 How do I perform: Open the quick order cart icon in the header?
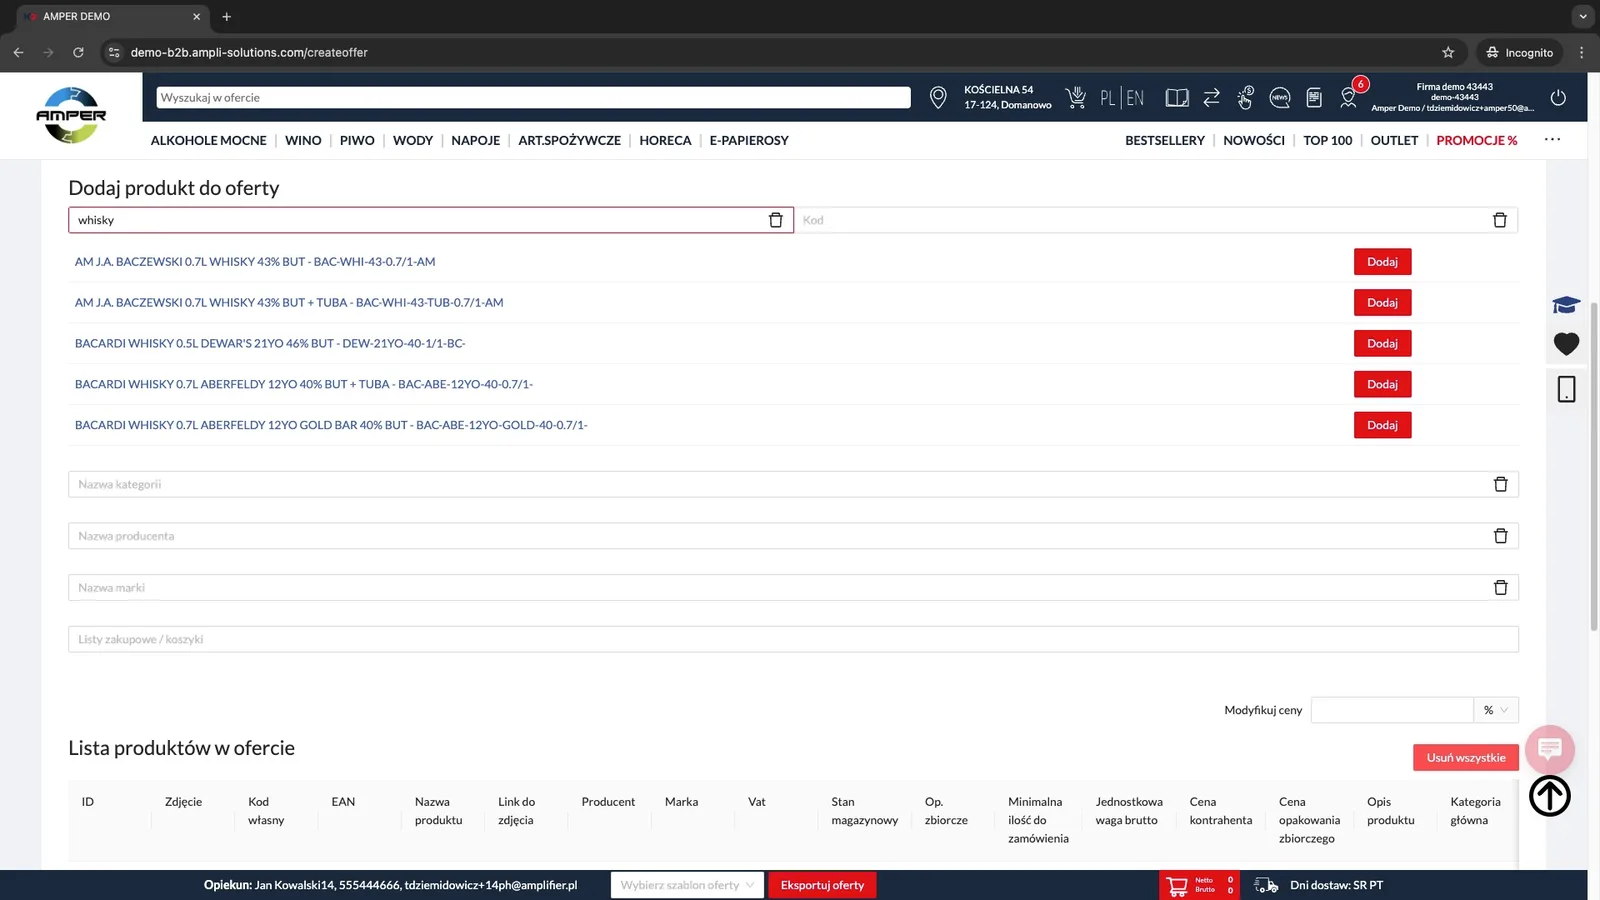click(x=1076, y=97)
